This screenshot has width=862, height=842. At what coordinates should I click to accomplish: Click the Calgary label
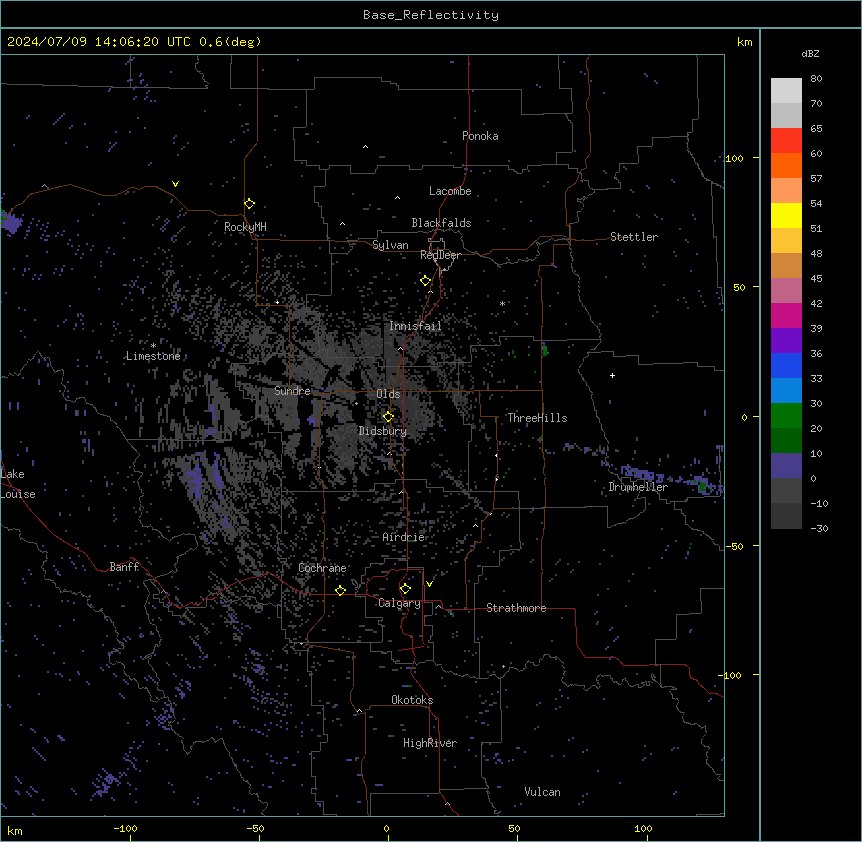pos(399,603)
